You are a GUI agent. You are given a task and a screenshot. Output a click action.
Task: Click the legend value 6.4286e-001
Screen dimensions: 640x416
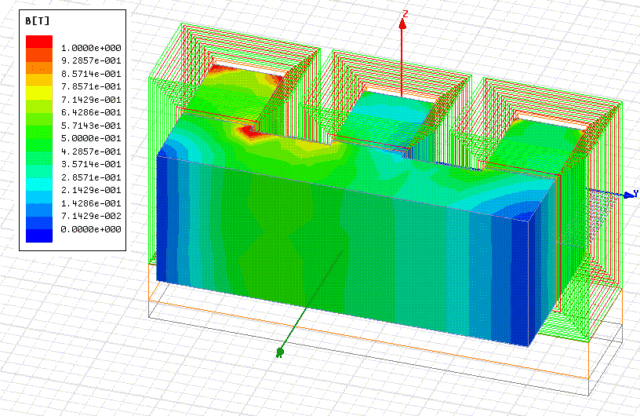coord(91,112)
